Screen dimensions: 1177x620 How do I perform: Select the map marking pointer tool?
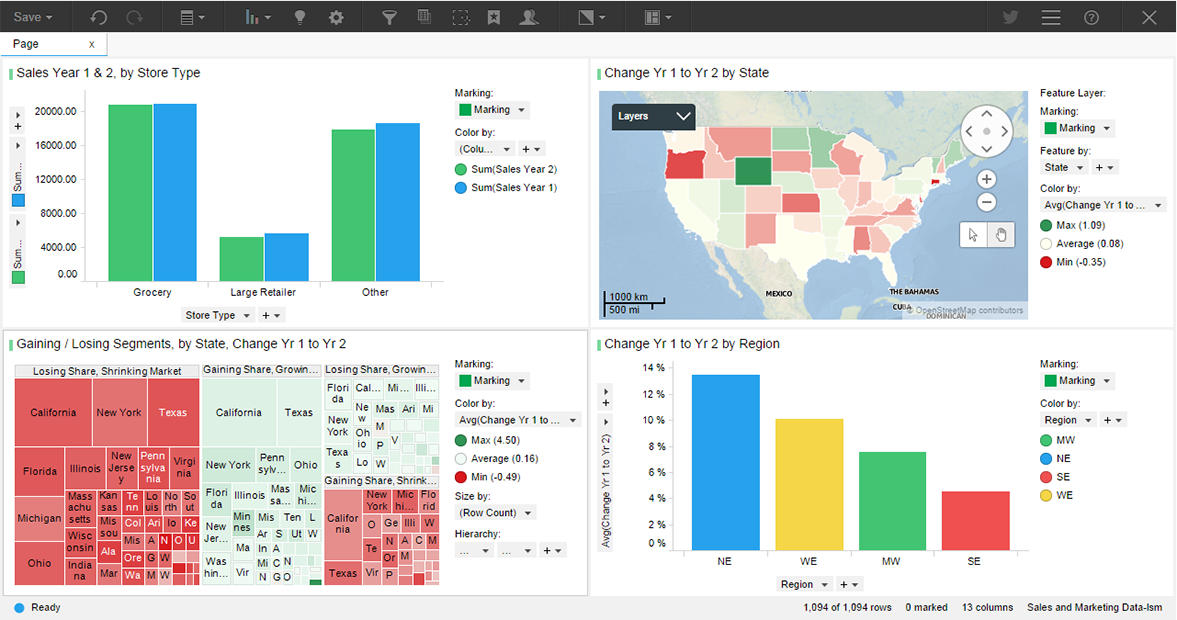click(x=974, y=235)
